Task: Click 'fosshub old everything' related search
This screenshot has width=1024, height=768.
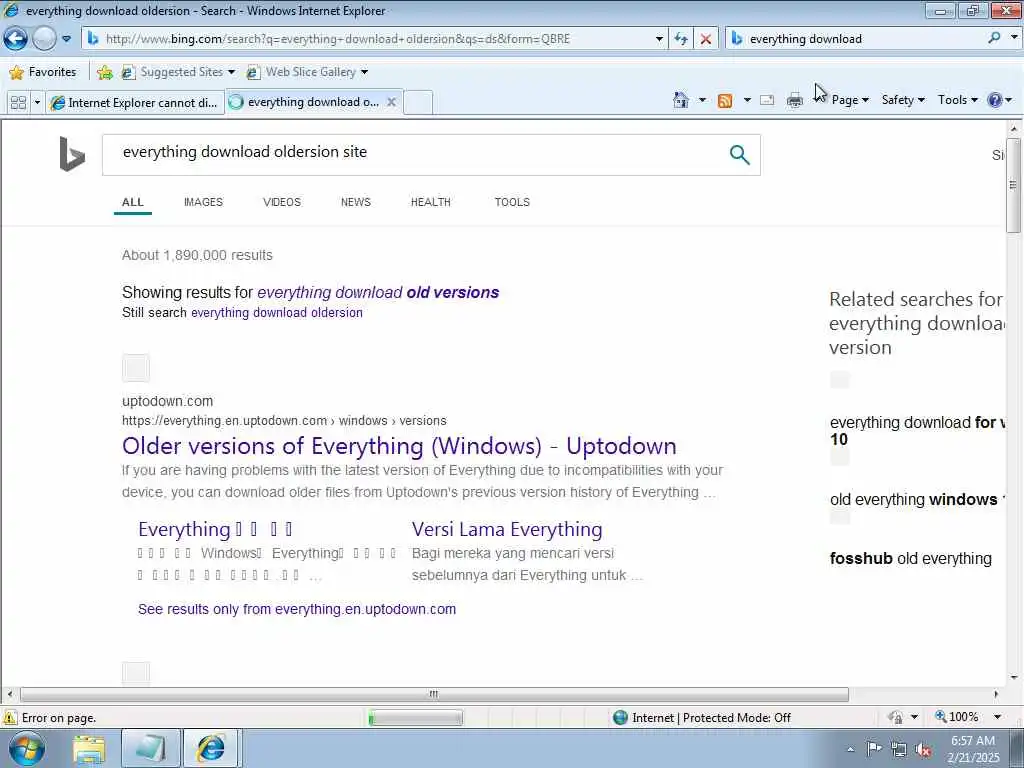Action: pos(911,559)
